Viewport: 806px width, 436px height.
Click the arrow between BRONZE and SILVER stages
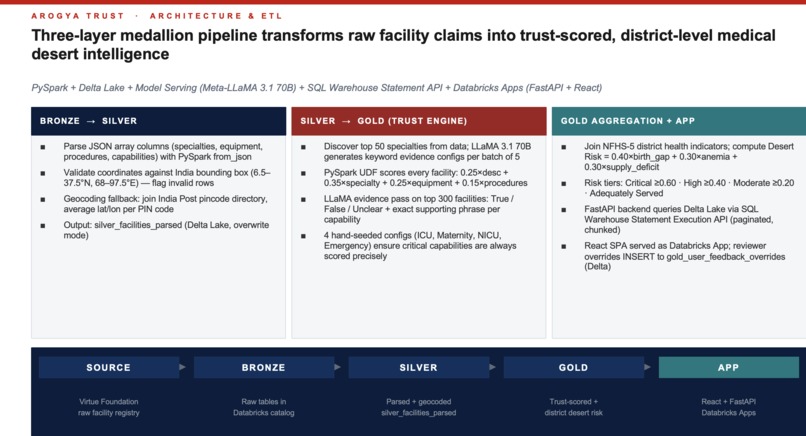coord(338,367)
